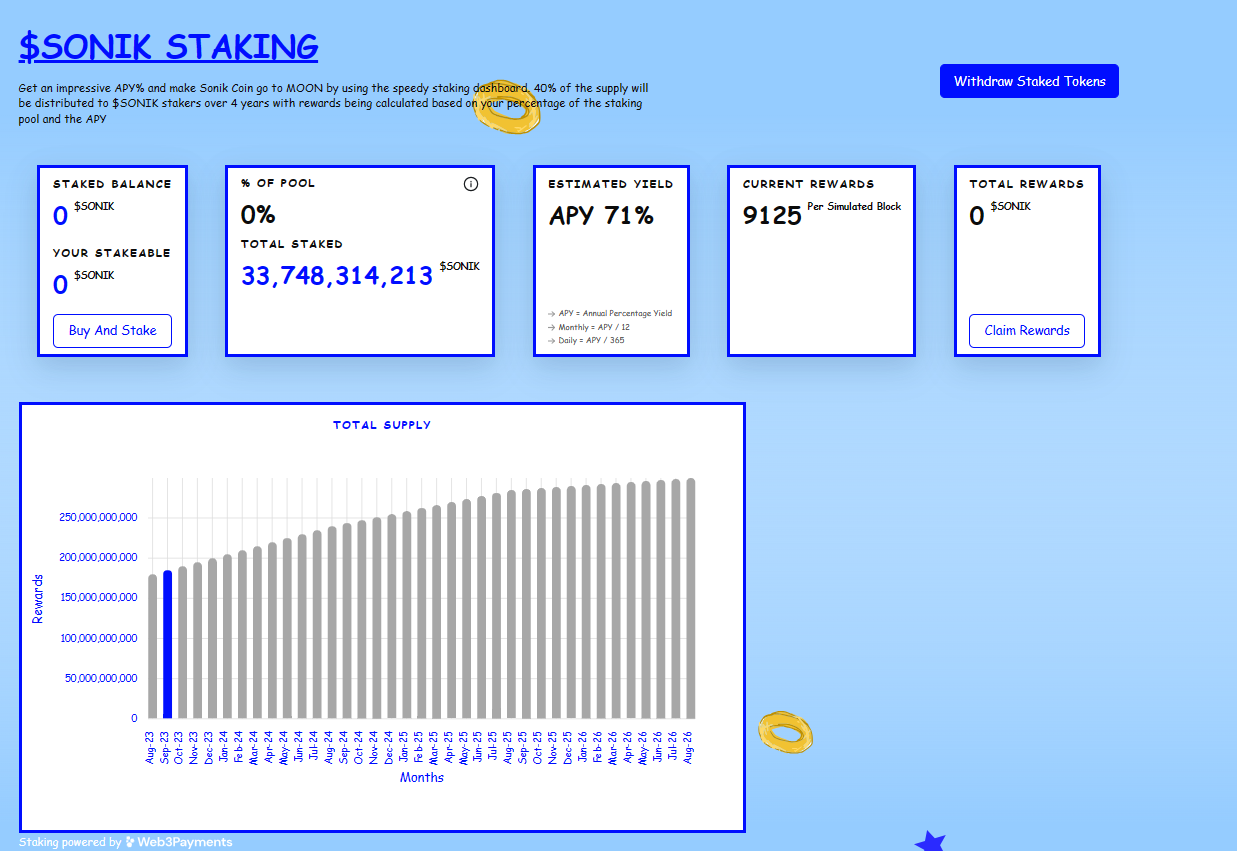The width and height of the screenshot is (1237, 851).
Task: Select the Jan-26 chart bar
Action: 586,601
